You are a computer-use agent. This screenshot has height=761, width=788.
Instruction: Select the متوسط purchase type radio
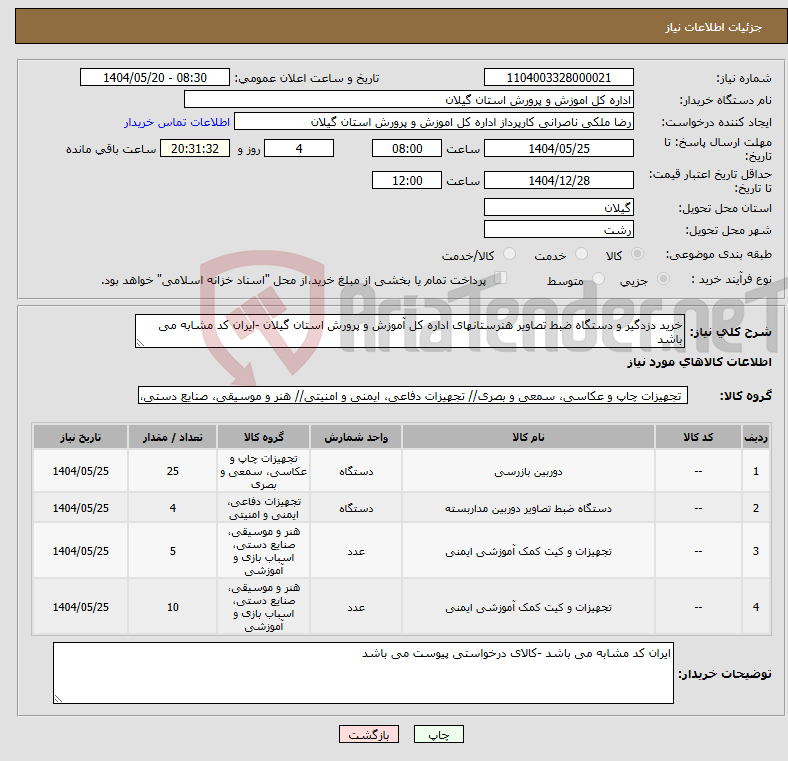(598, 279)
